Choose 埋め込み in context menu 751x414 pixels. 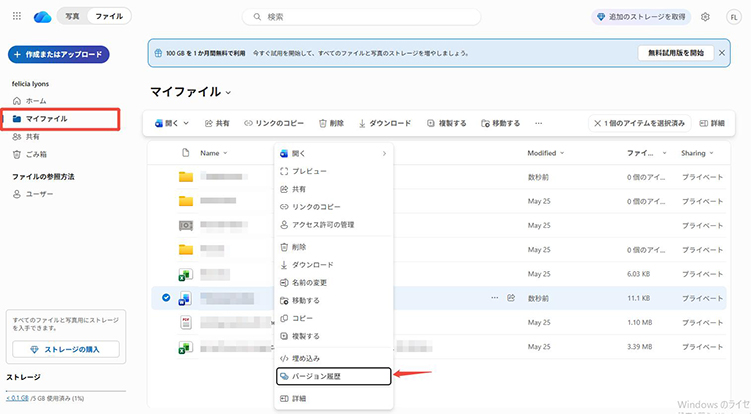click(334, 358)
